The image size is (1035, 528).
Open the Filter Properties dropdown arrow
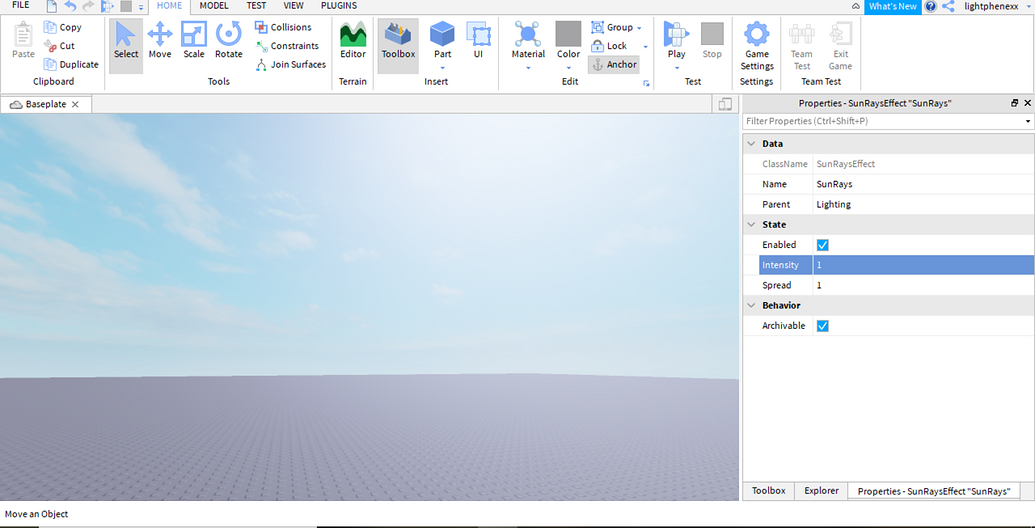pyautogui.click(x=1028, y=122)
